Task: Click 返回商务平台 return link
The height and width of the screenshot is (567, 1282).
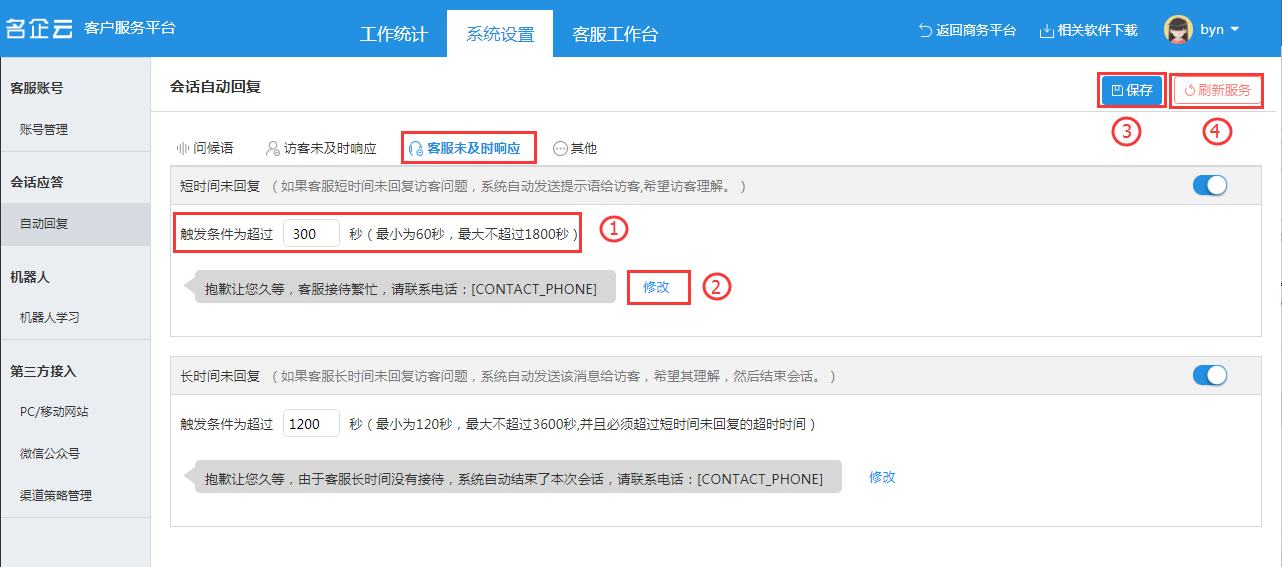Action: (967, 30)
